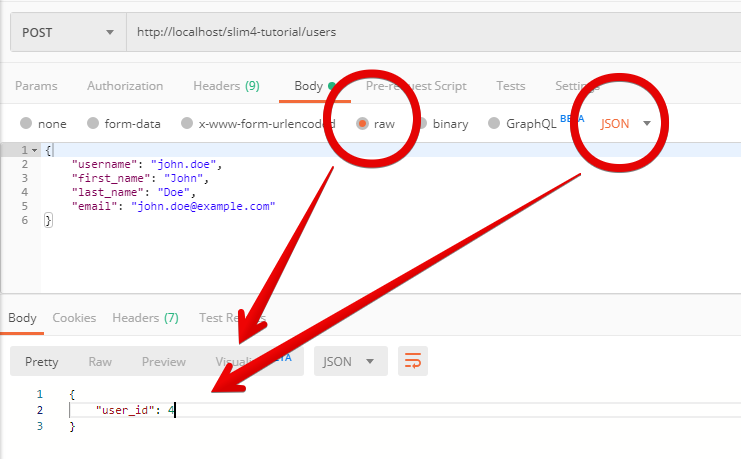Collapse the JSON code fold arrow on line 1
This screenshot has height=459, width=741.
pos(36,150)
